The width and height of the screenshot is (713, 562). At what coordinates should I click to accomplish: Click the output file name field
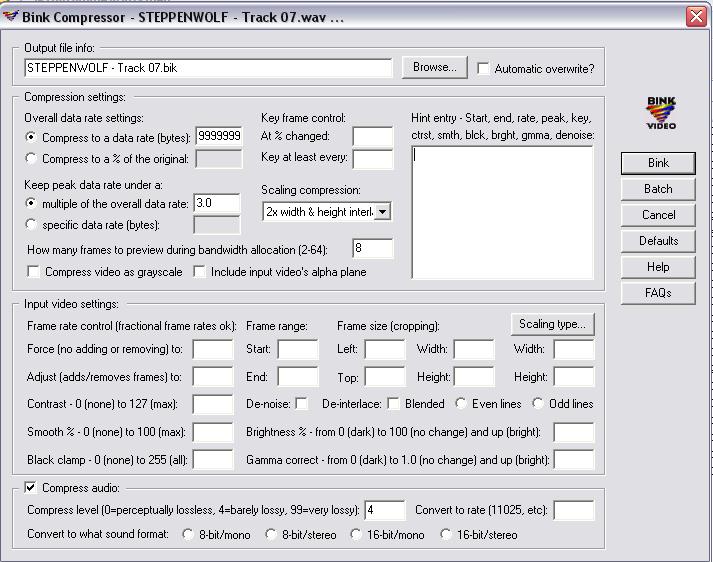[x=208, y=68]
